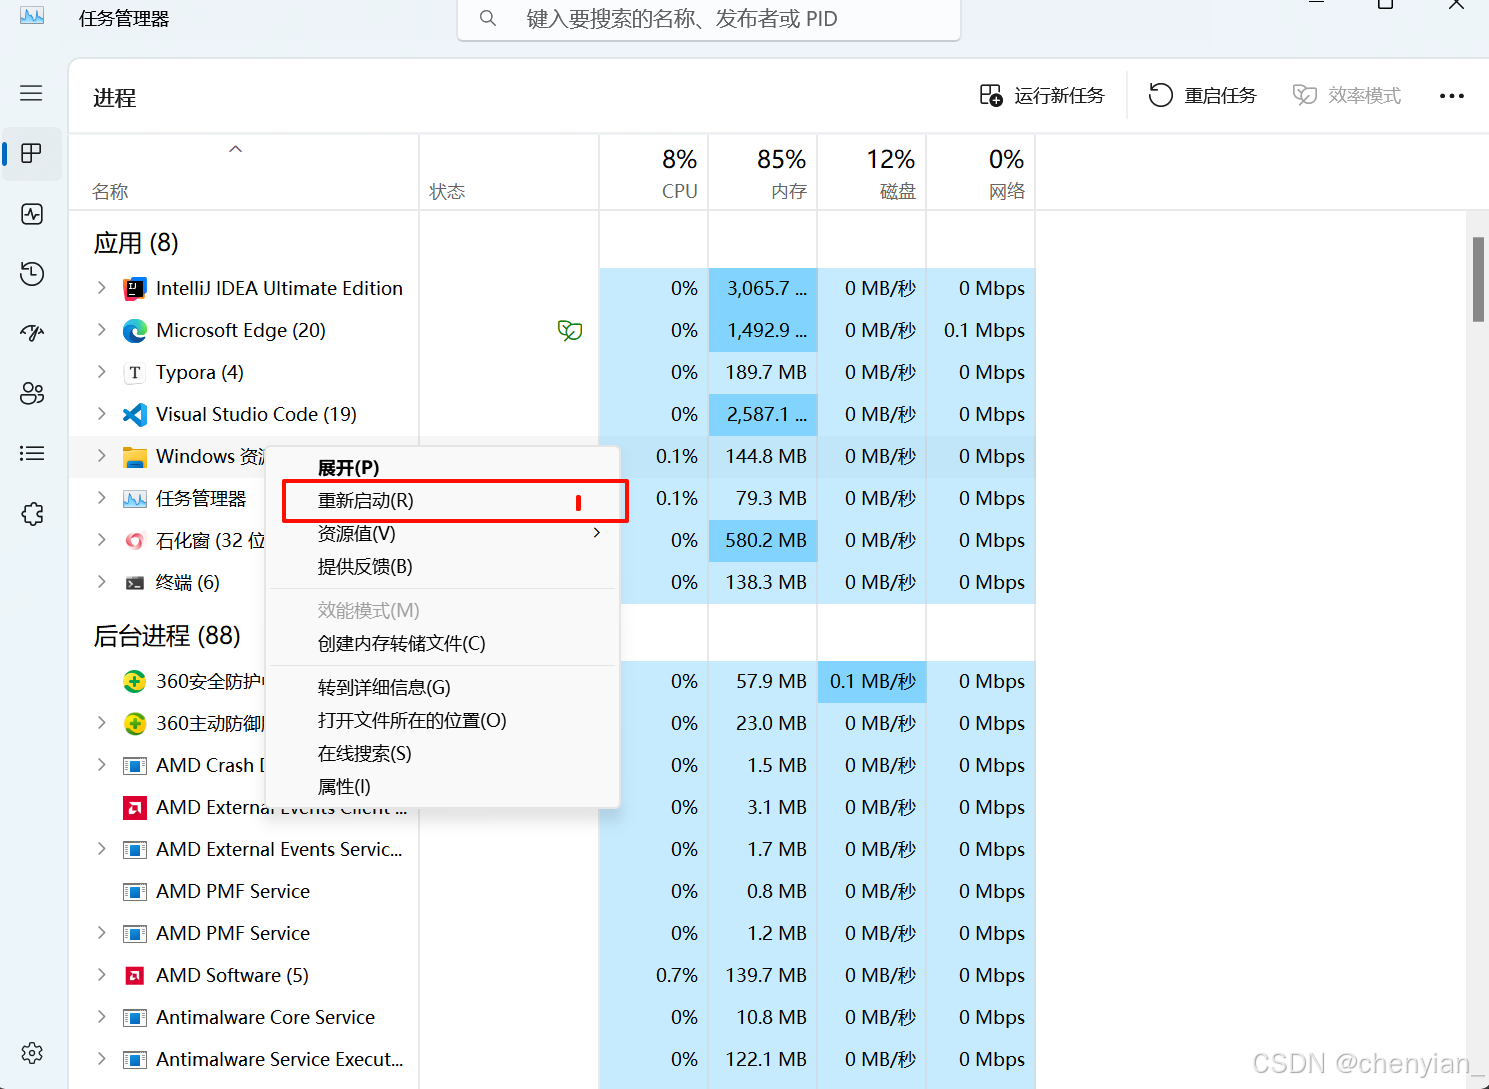The width and height of the screenshot is (1489, 1089).
Task: Expand IntelliJ IDEA Ultimate Edition row
Action: pyautogui.click(x=101, y=288)
